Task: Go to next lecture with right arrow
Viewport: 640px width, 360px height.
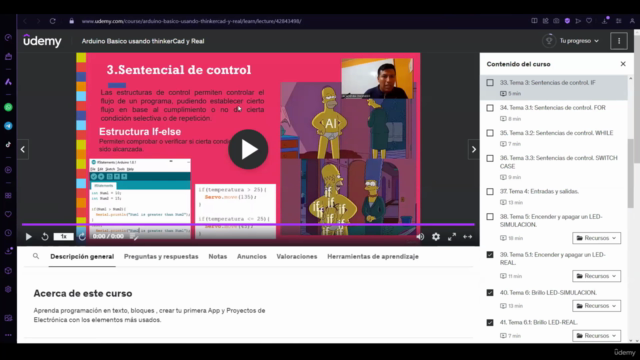Action: (473, 149)
